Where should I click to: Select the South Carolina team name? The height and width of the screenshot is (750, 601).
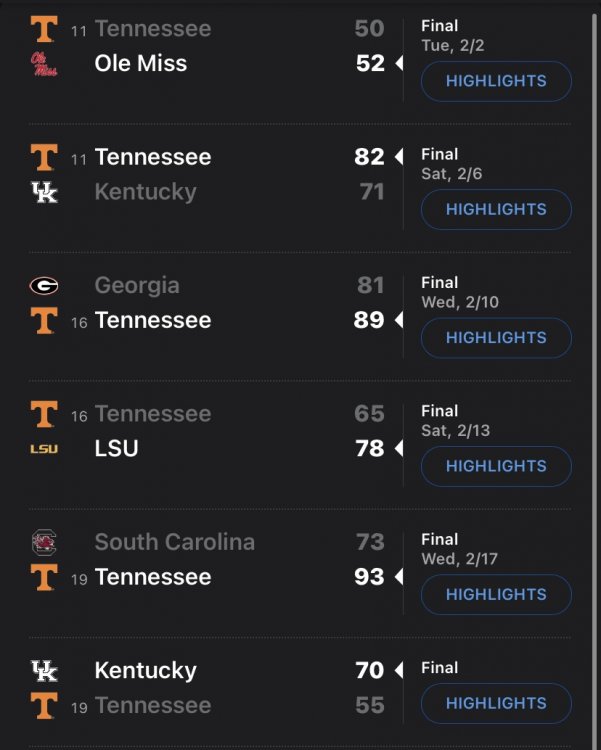(x=174, y=543)
